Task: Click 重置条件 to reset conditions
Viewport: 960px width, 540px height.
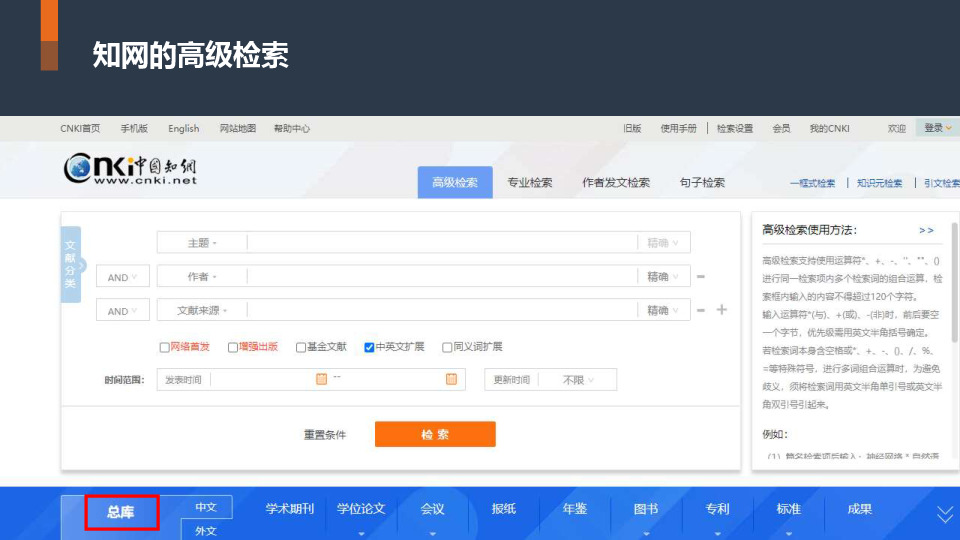Action: pos(325,435)
